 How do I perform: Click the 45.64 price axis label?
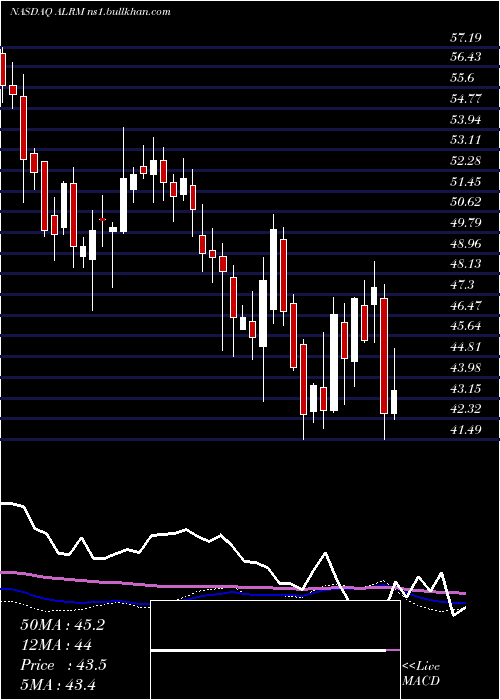pos(466,326)
